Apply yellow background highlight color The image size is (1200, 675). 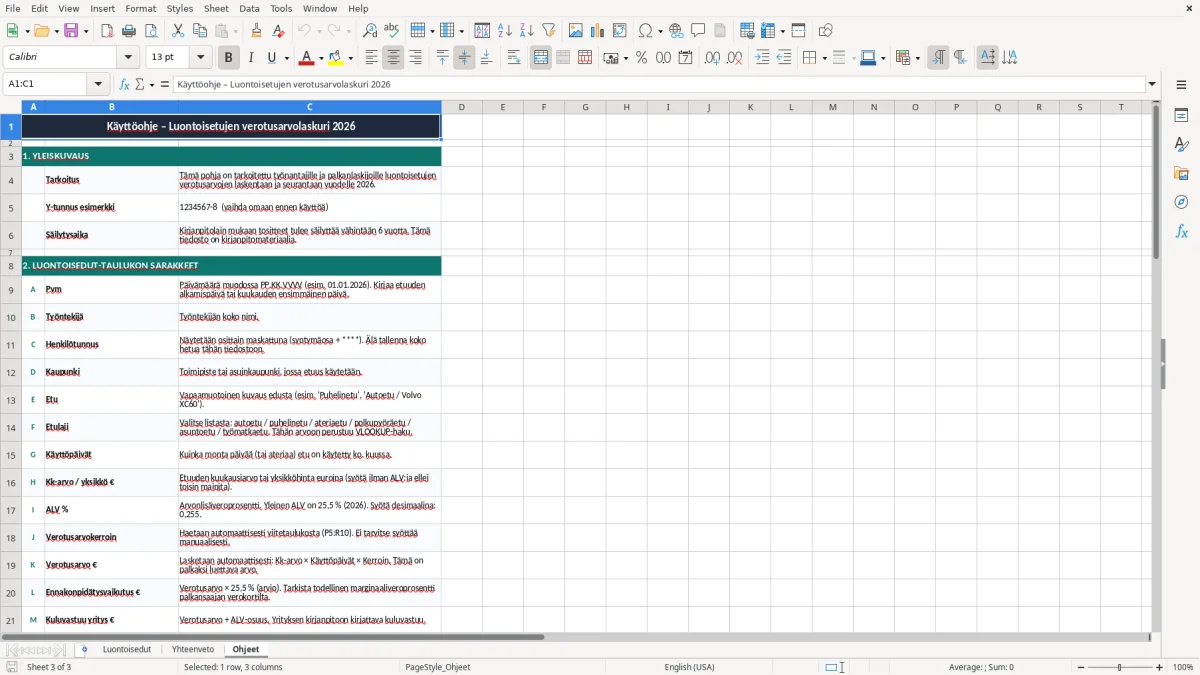click(336, 58)
